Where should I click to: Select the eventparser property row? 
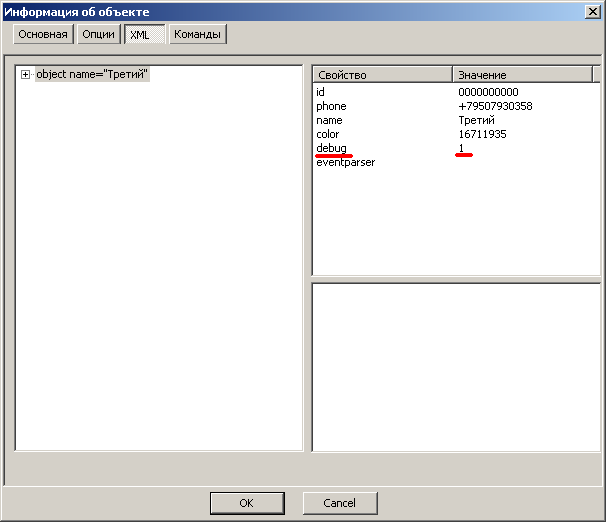(456, 162)
